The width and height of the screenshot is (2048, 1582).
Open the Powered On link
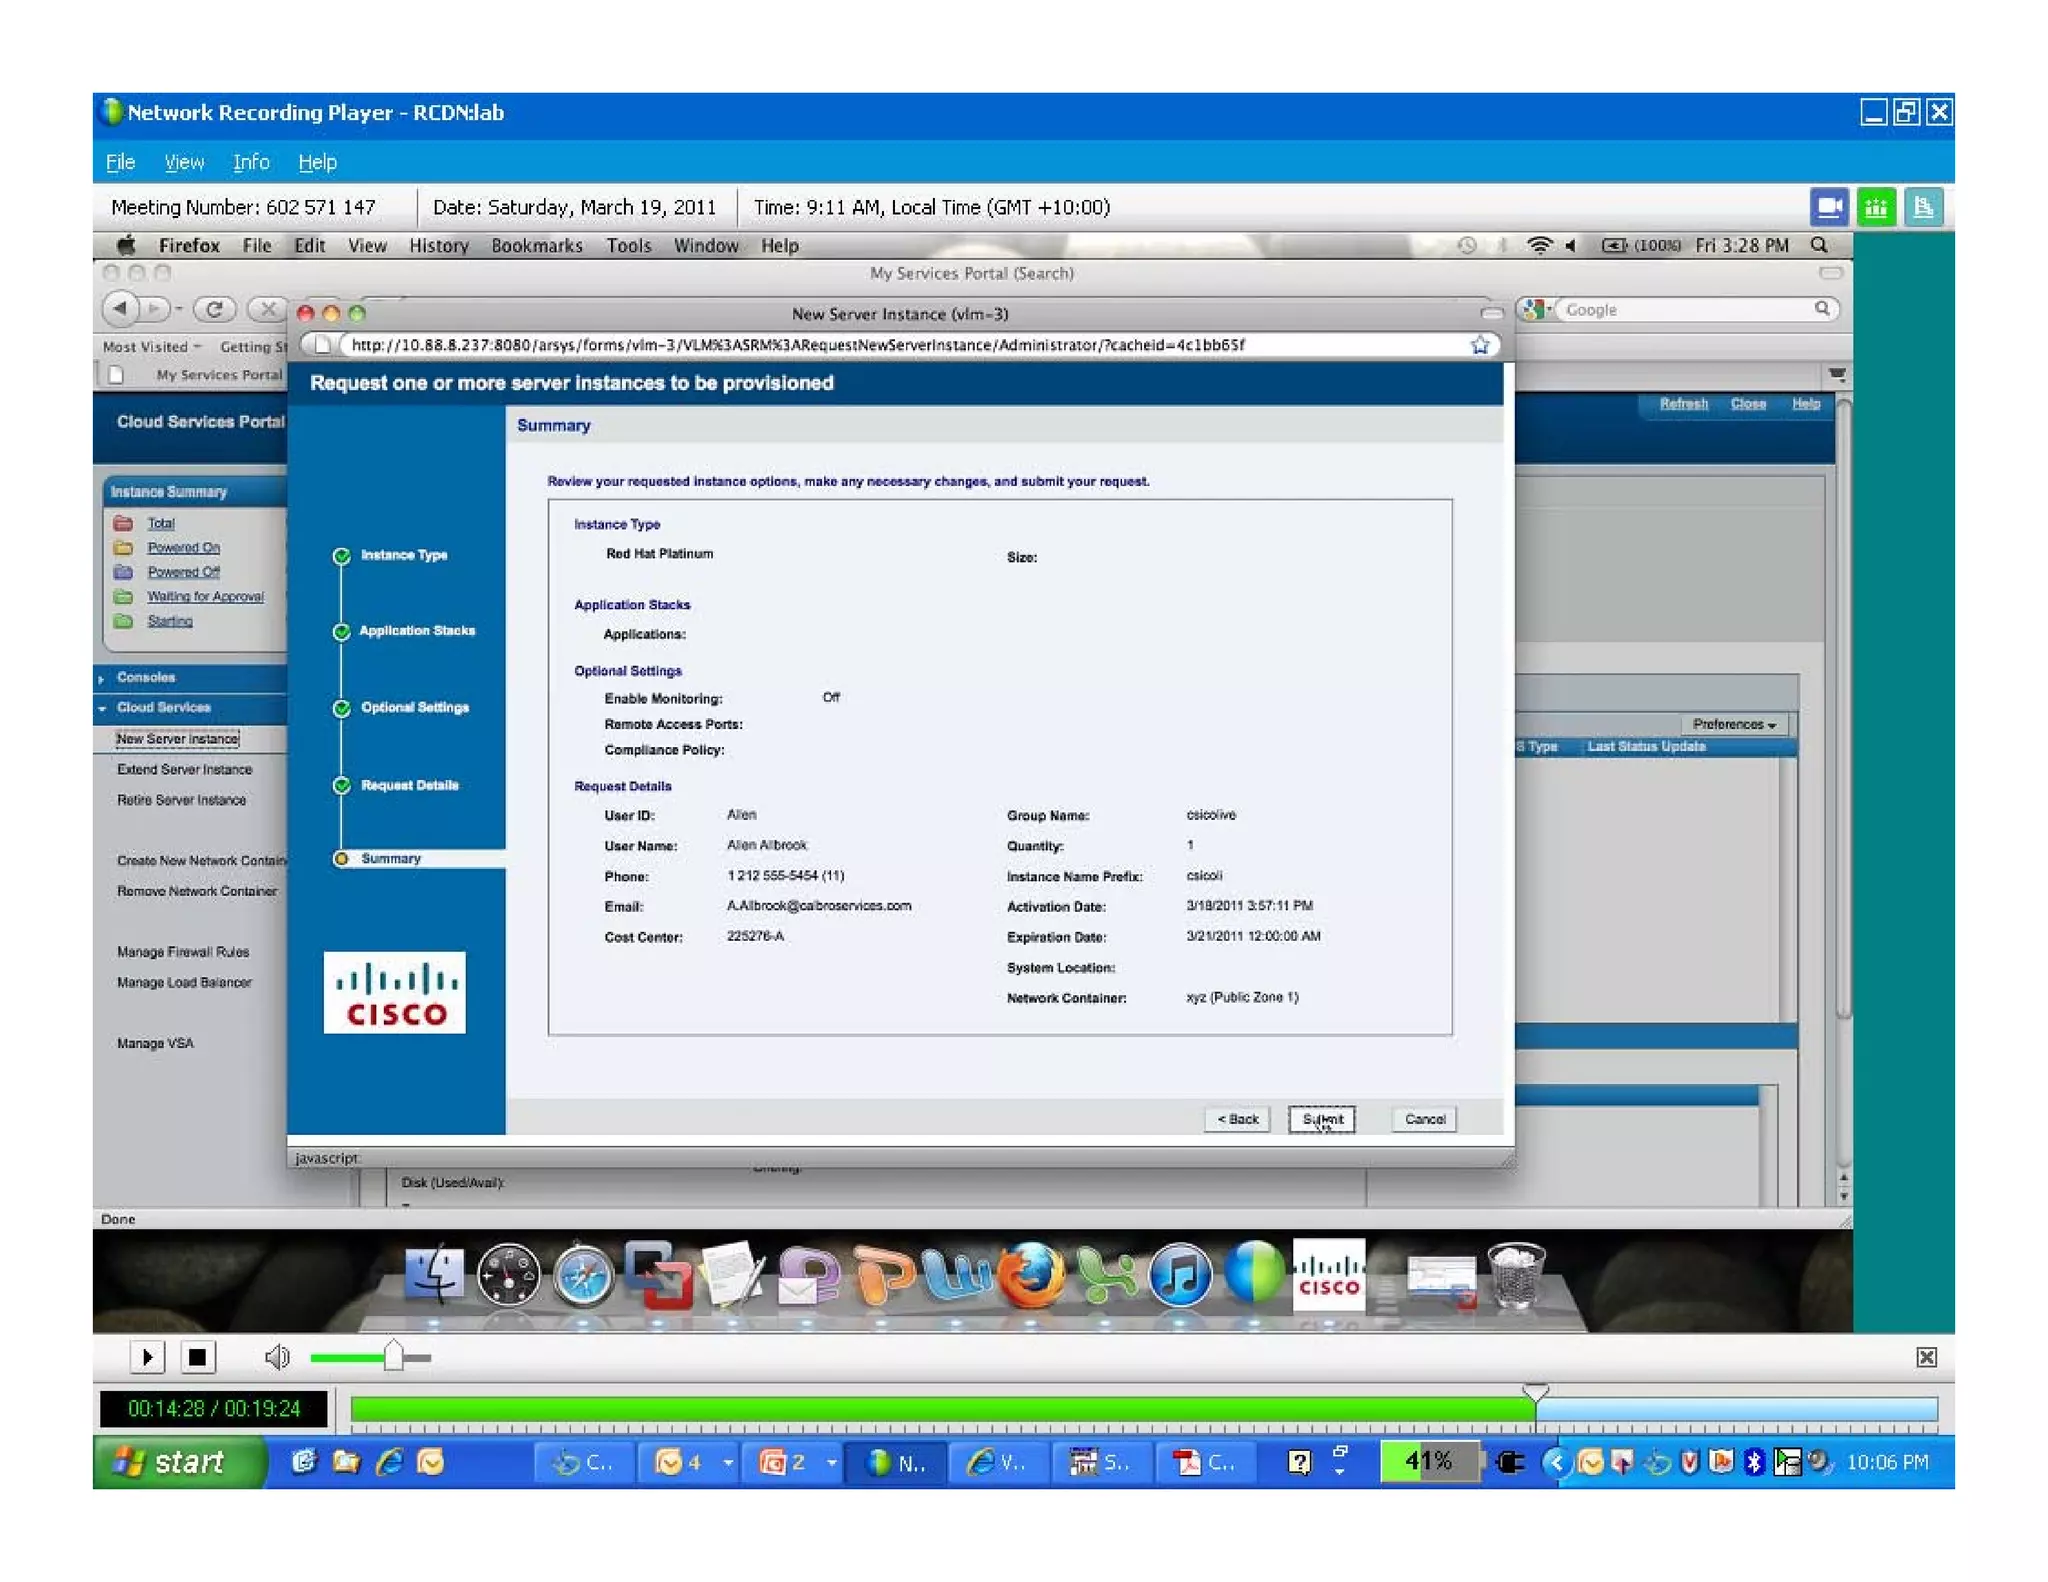pyautogui.click(x=183, y=547)
